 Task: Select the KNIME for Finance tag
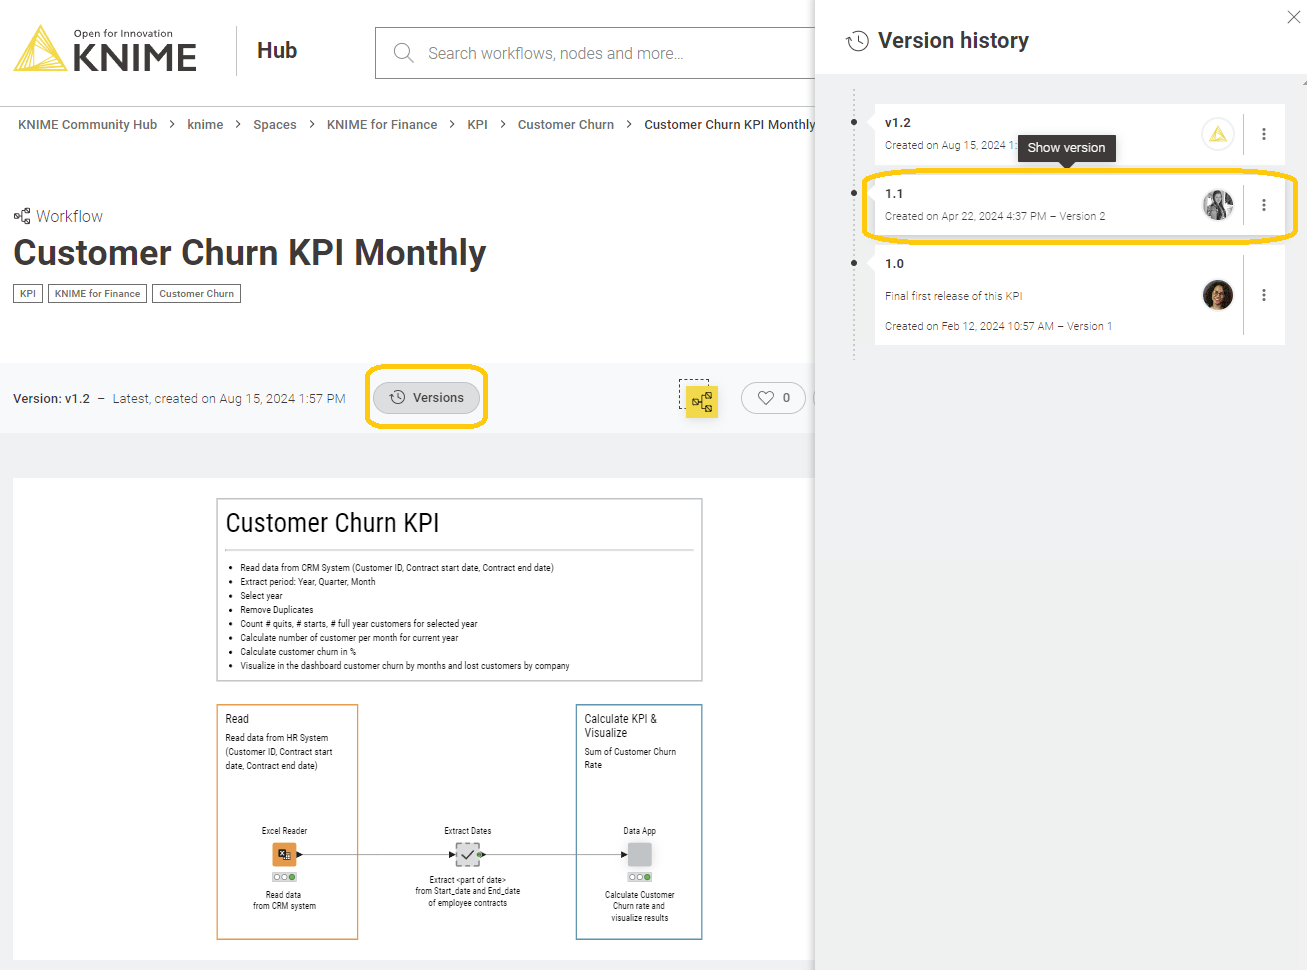(x=96, y=293)
